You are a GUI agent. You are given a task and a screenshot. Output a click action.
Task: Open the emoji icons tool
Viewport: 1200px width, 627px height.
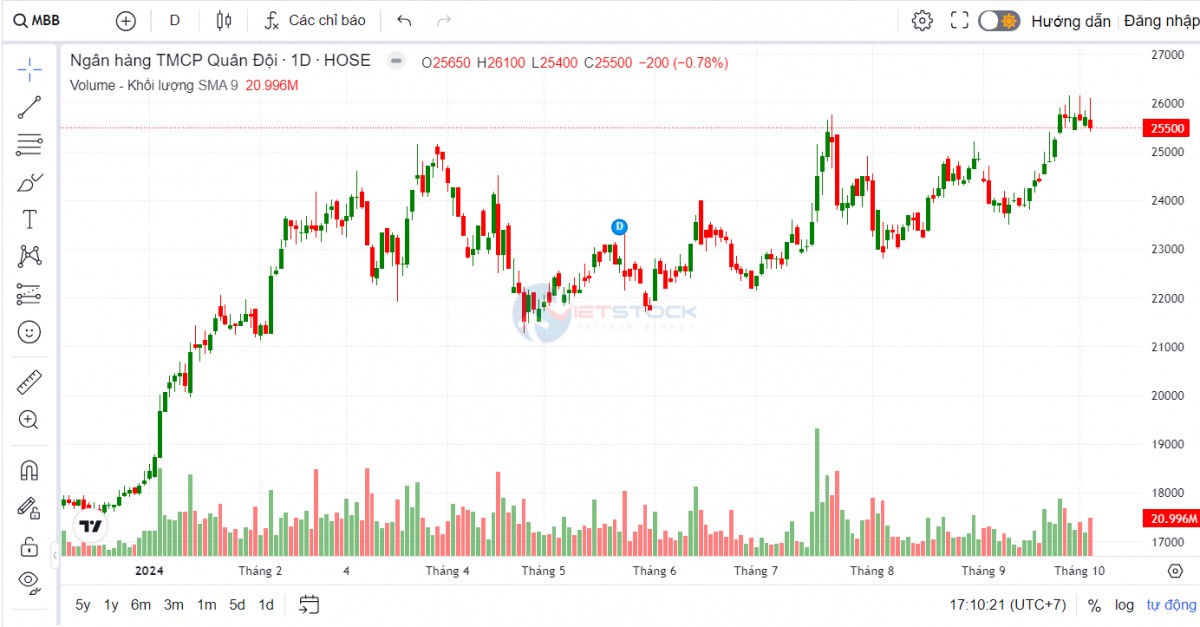pos(30,332)
